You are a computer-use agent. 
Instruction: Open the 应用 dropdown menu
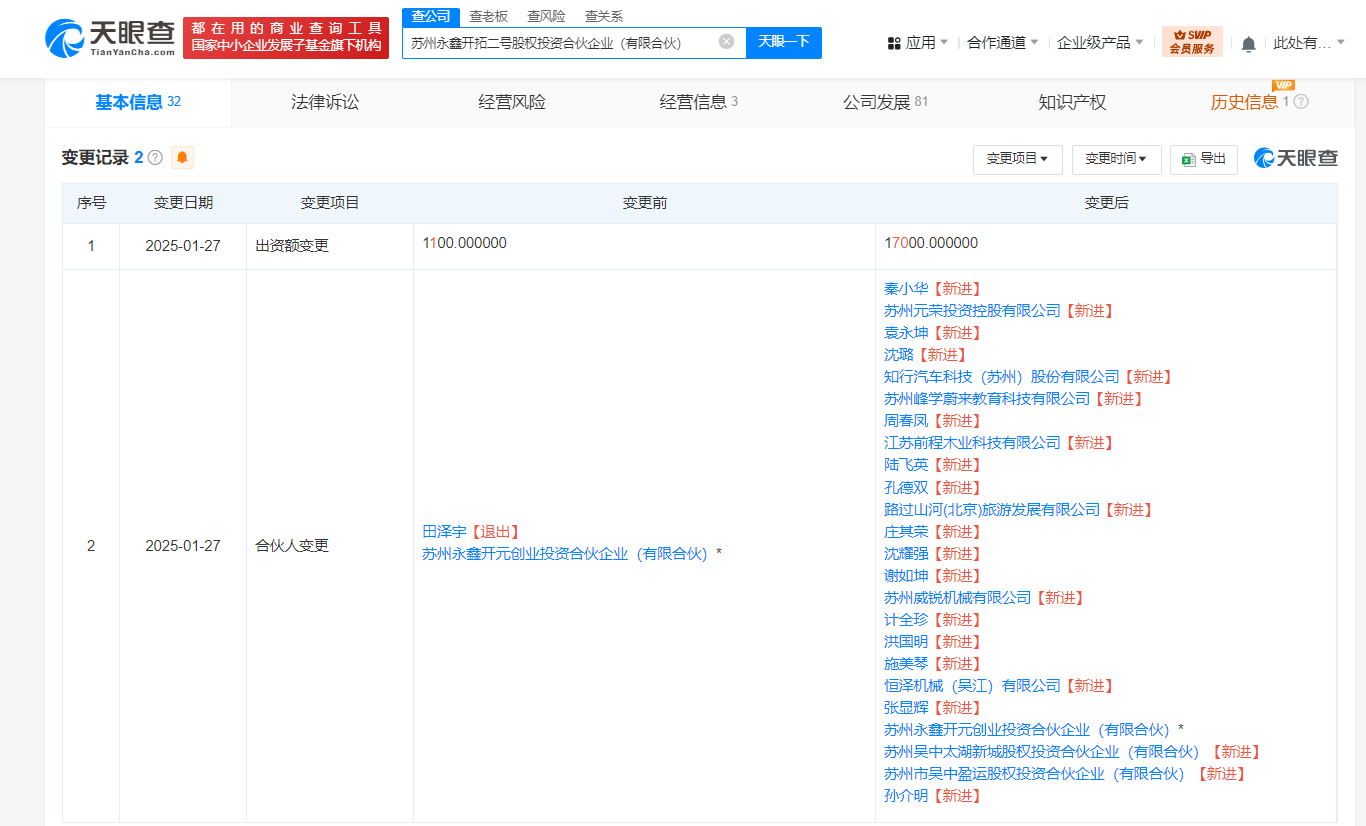(x=918, y=43)
